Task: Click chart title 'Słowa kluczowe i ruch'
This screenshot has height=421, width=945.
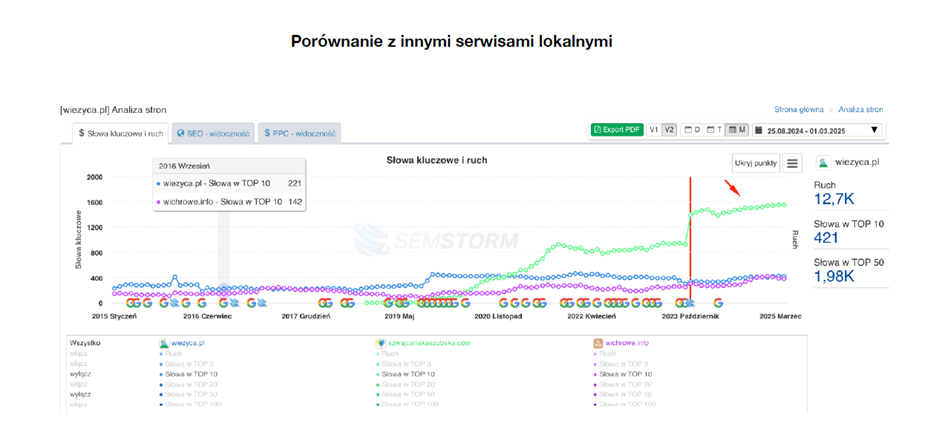Action: [436, 160]
